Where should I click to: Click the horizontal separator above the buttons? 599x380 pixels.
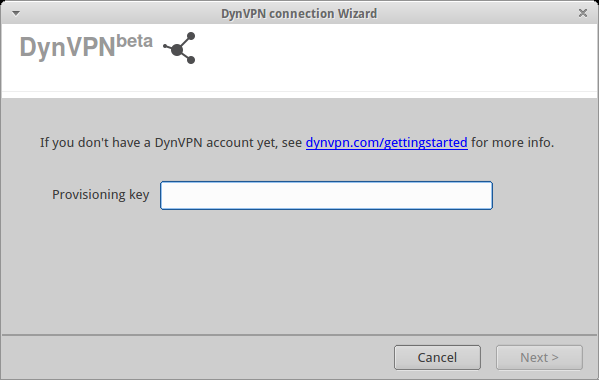(300, 335)
